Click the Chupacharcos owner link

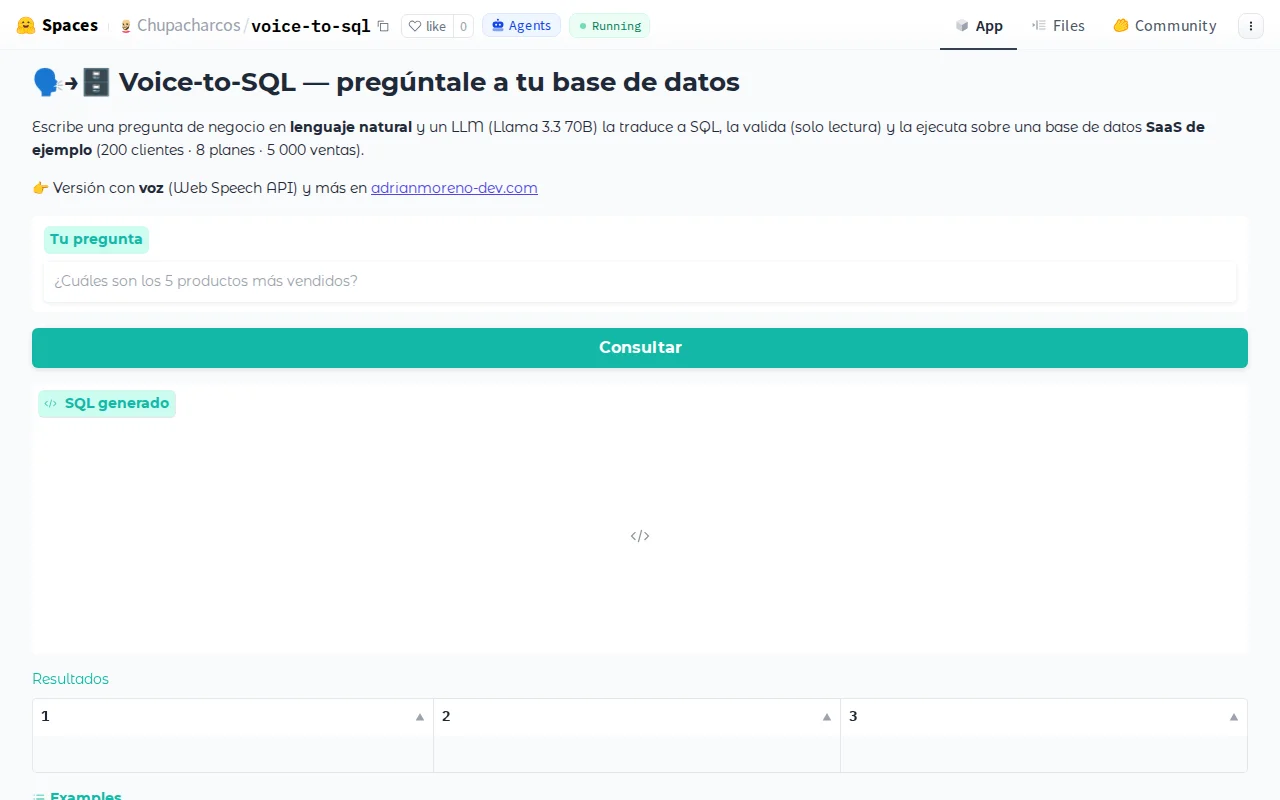pyautogui.click(x=188, y=26)
